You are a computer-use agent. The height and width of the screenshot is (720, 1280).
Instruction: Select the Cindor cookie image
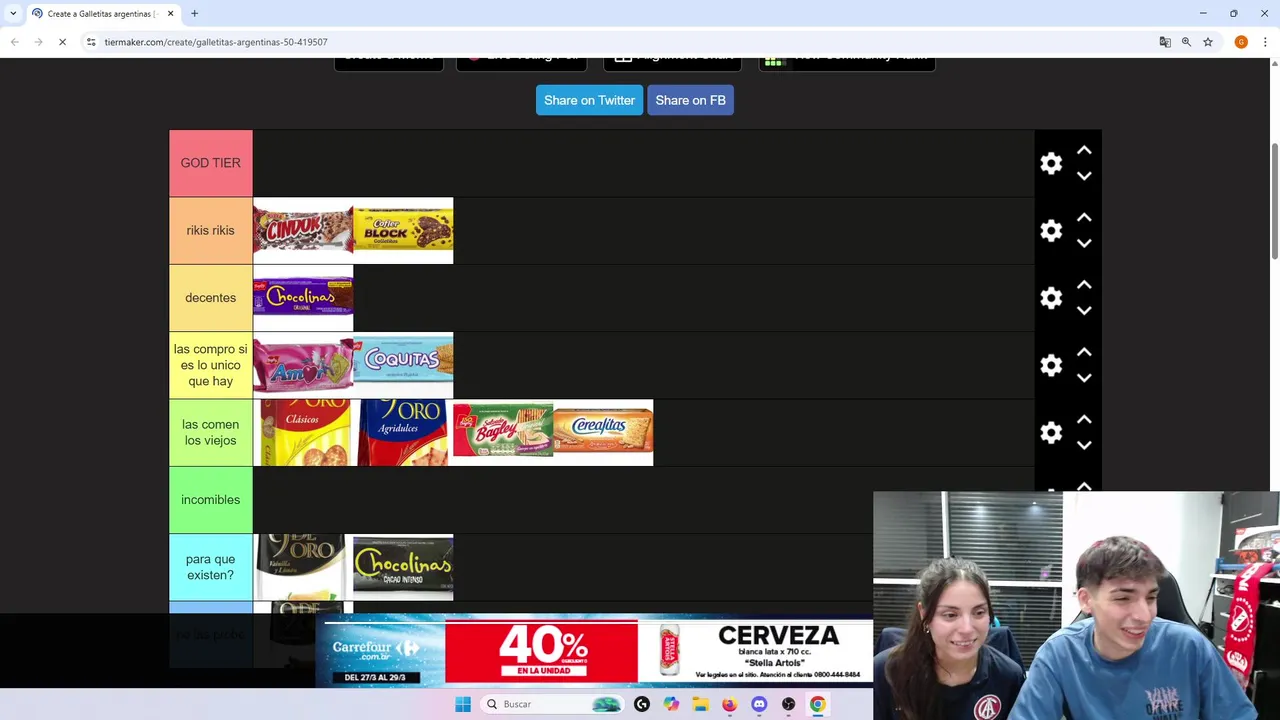coord(303,231)
